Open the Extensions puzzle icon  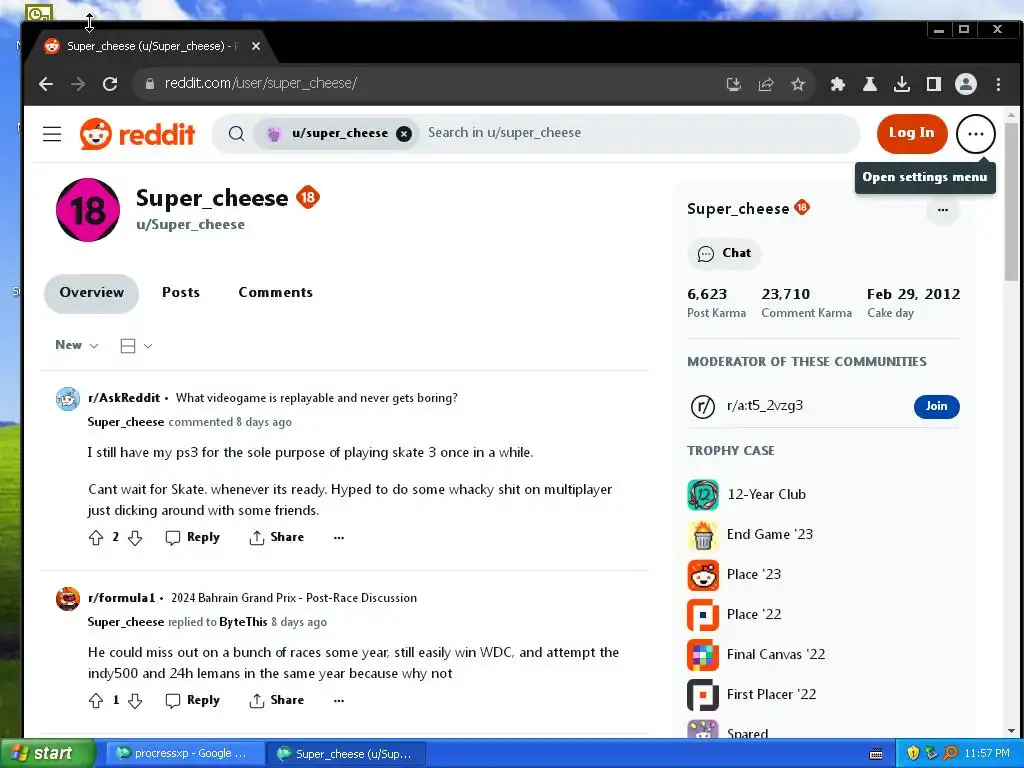[837, 84]
